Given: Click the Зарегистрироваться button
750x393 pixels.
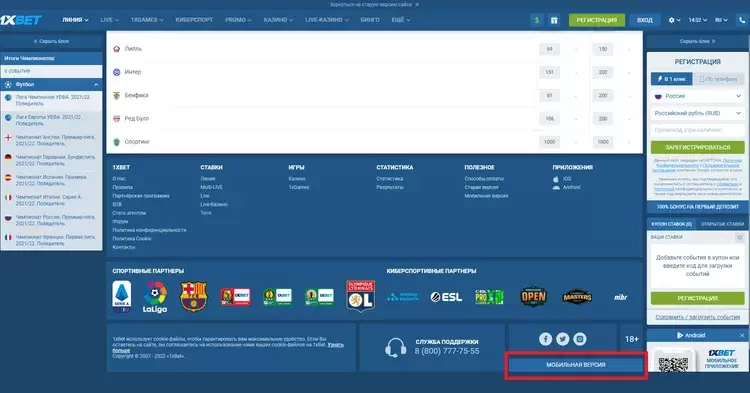Looking at the screenshot, I should point(697,147).
